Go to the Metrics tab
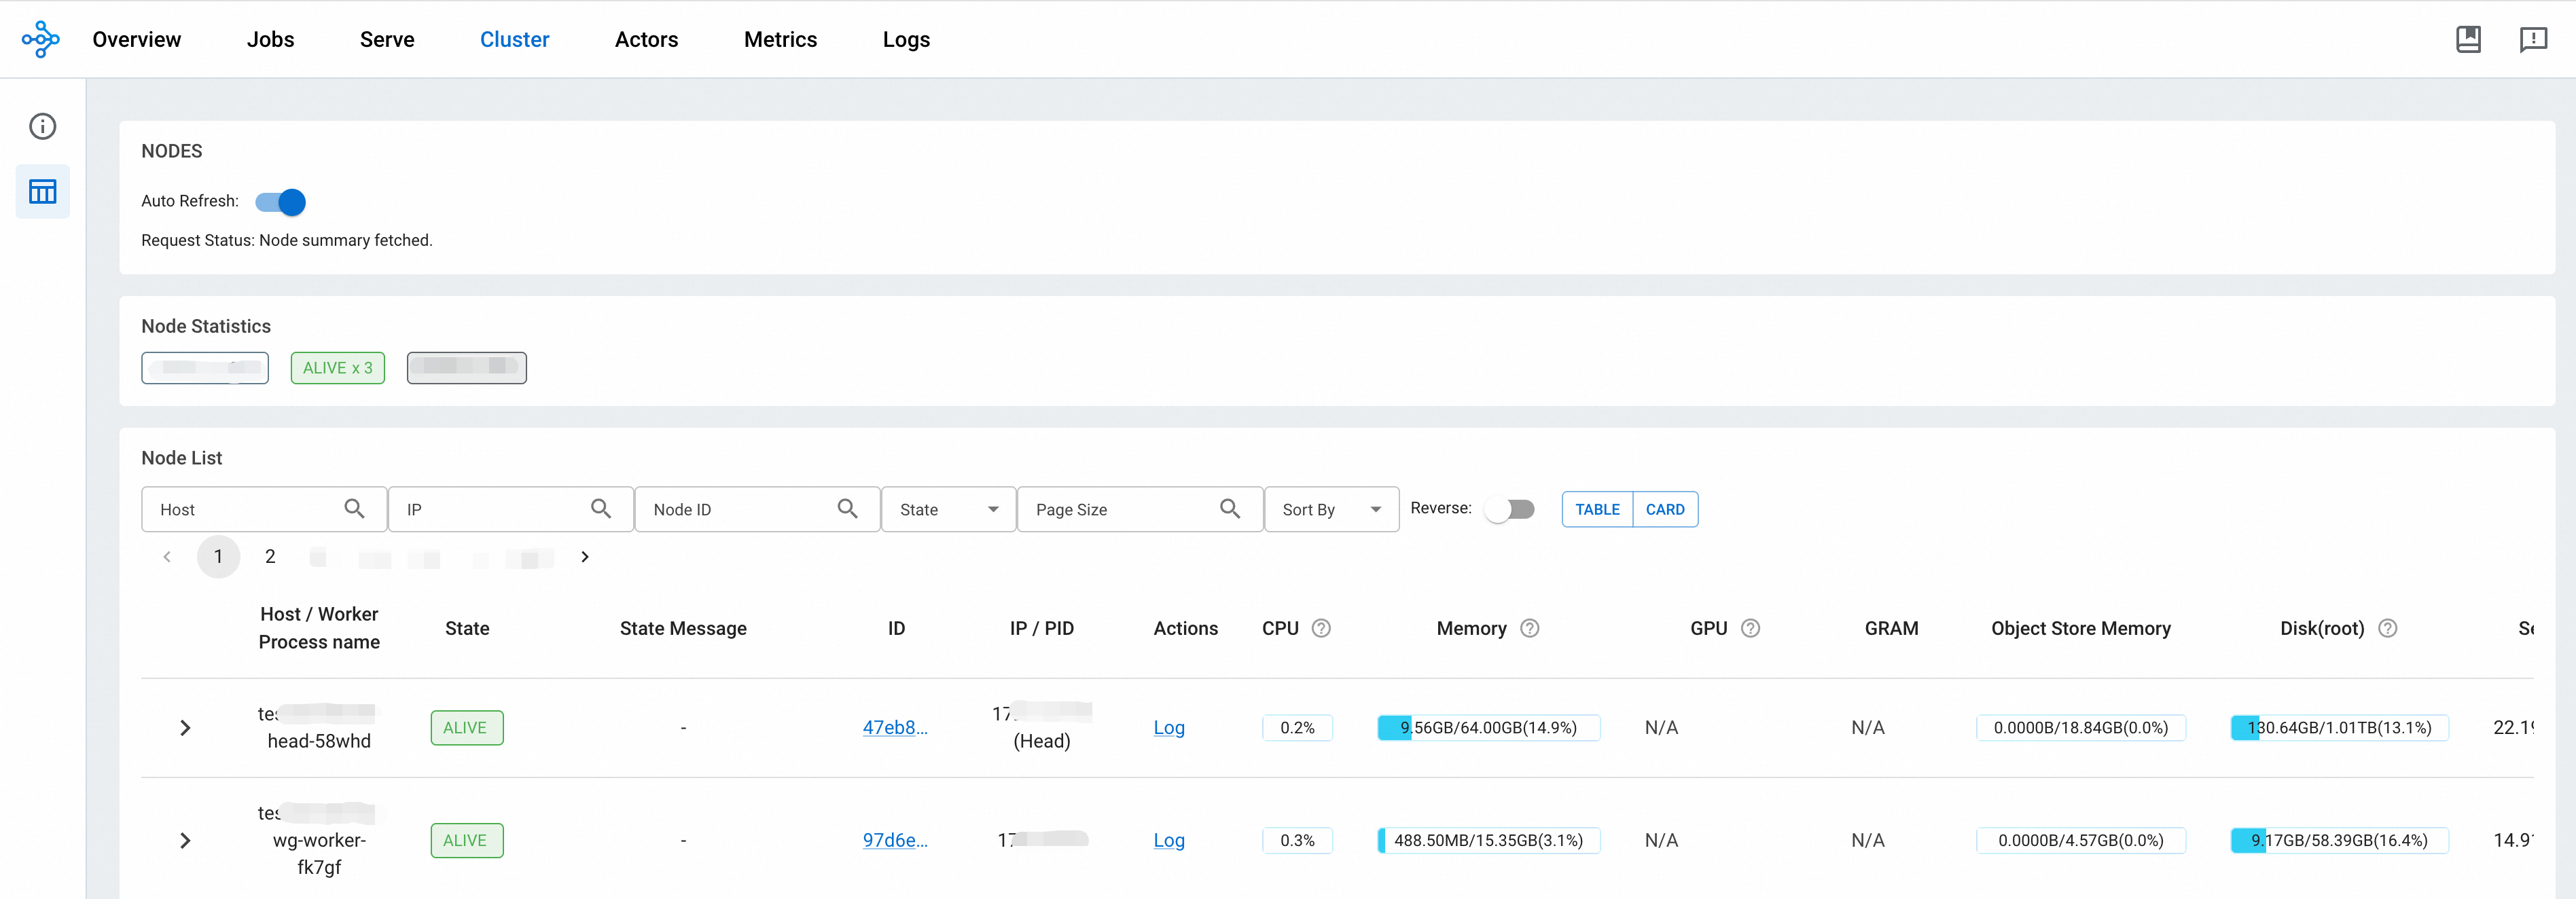2576x899 pixels. pyautogui.click(x=780, y=39)
